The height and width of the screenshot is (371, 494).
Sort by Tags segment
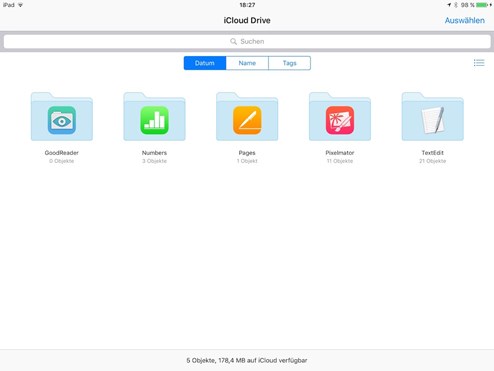[x=289, y=63]
